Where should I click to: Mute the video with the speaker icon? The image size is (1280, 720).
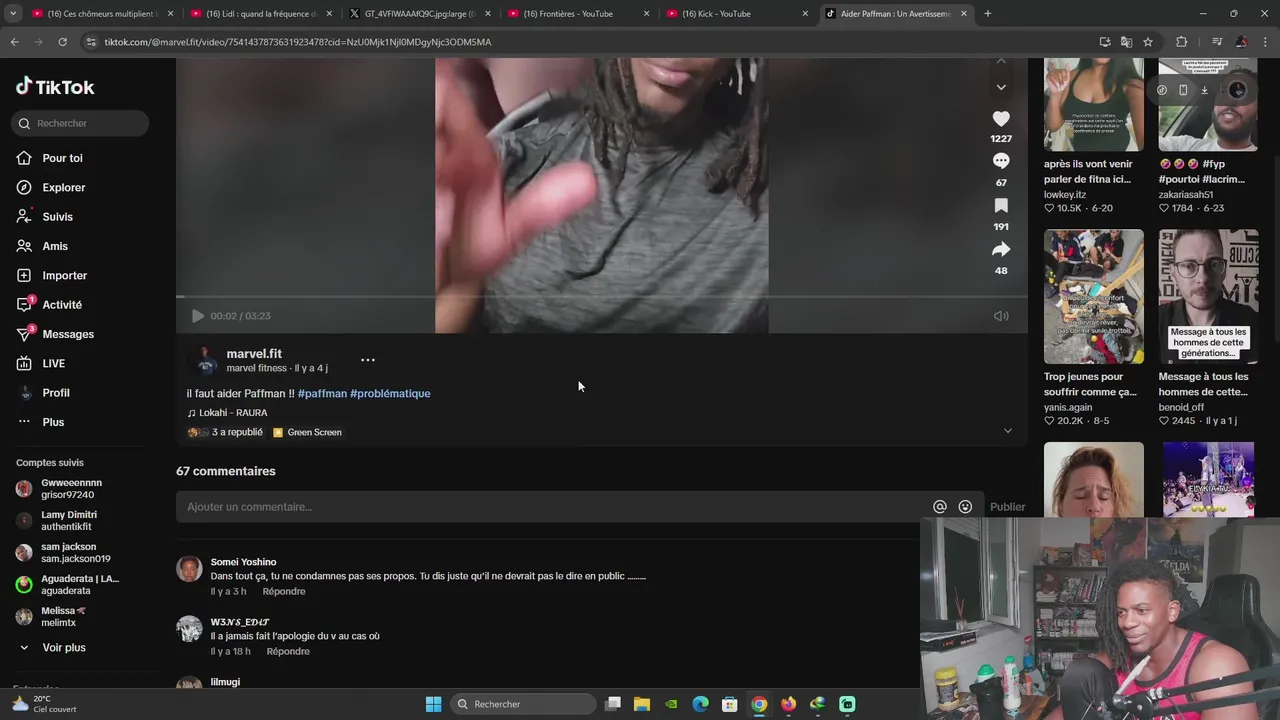pyautogui.click(x=1001, y=316)
